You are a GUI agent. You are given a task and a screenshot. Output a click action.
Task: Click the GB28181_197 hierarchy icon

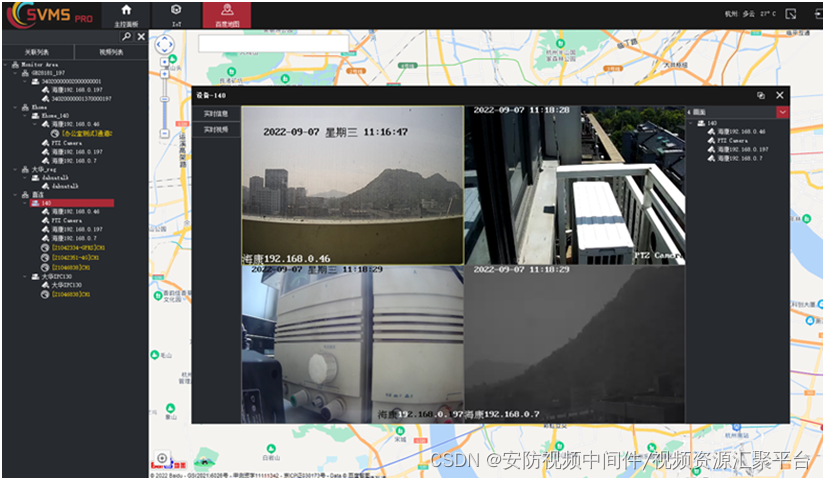click(x=25, y=73)
